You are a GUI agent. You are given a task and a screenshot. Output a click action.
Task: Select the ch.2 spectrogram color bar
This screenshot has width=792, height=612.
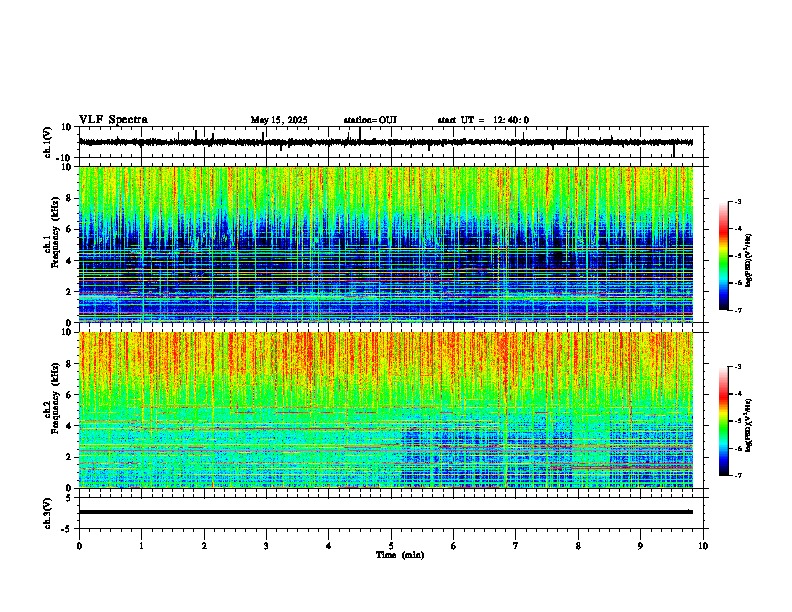point(723,421)
